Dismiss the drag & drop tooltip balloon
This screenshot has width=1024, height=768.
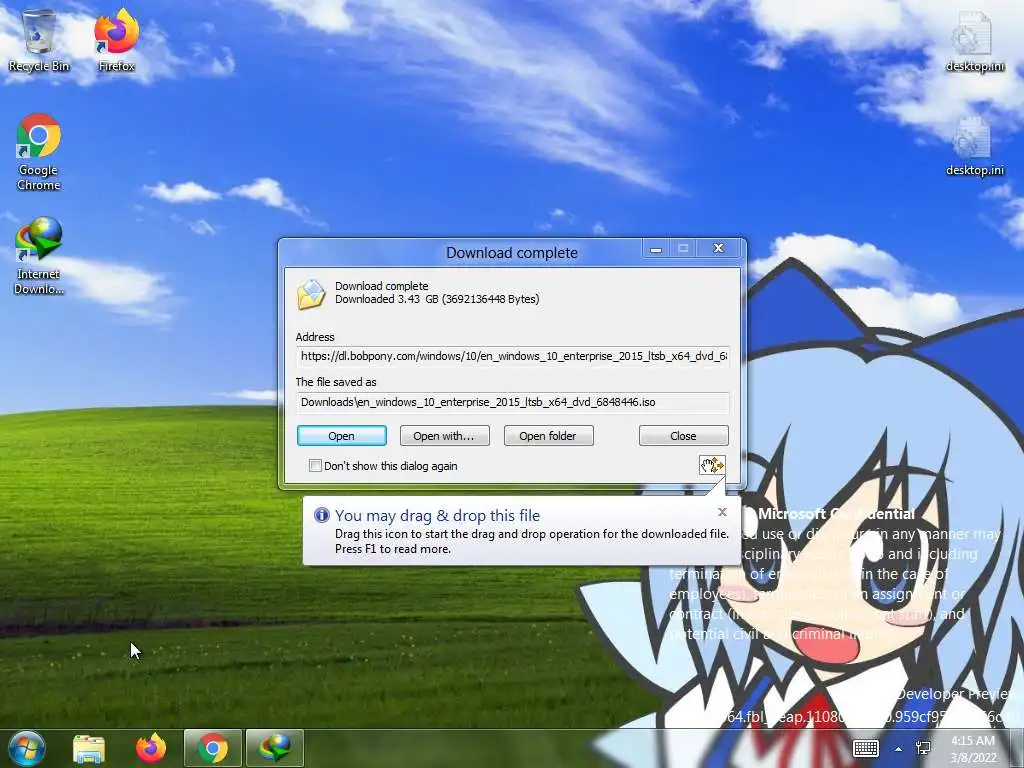(722, 512)
